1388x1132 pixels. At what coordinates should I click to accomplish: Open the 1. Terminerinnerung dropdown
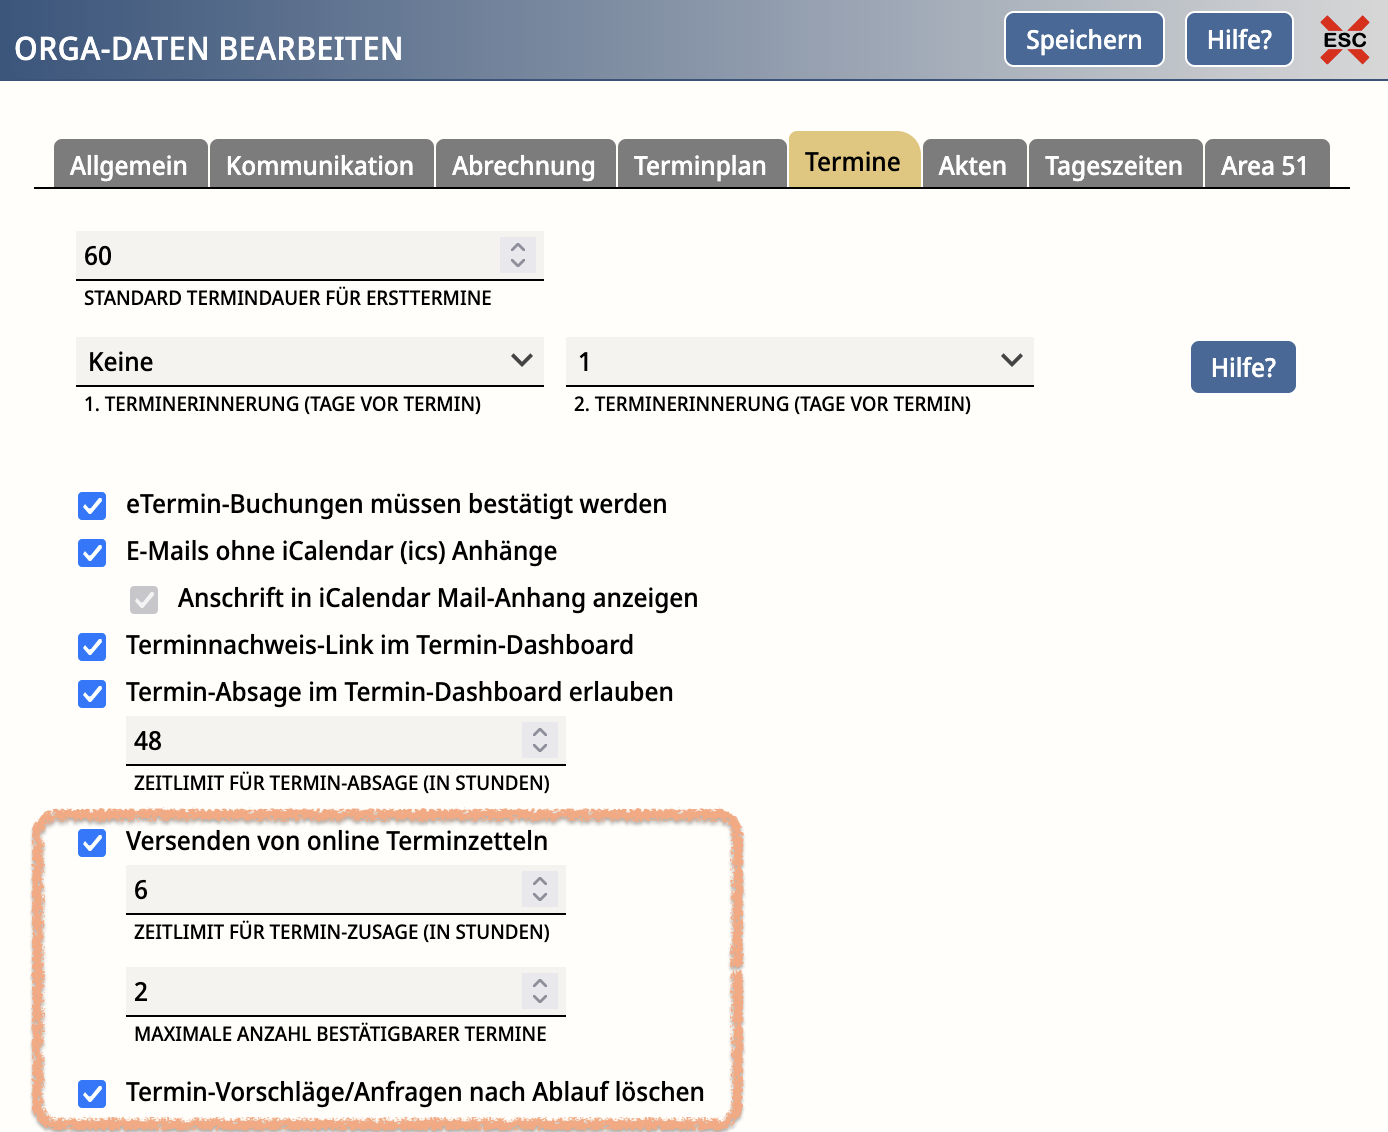309,361
